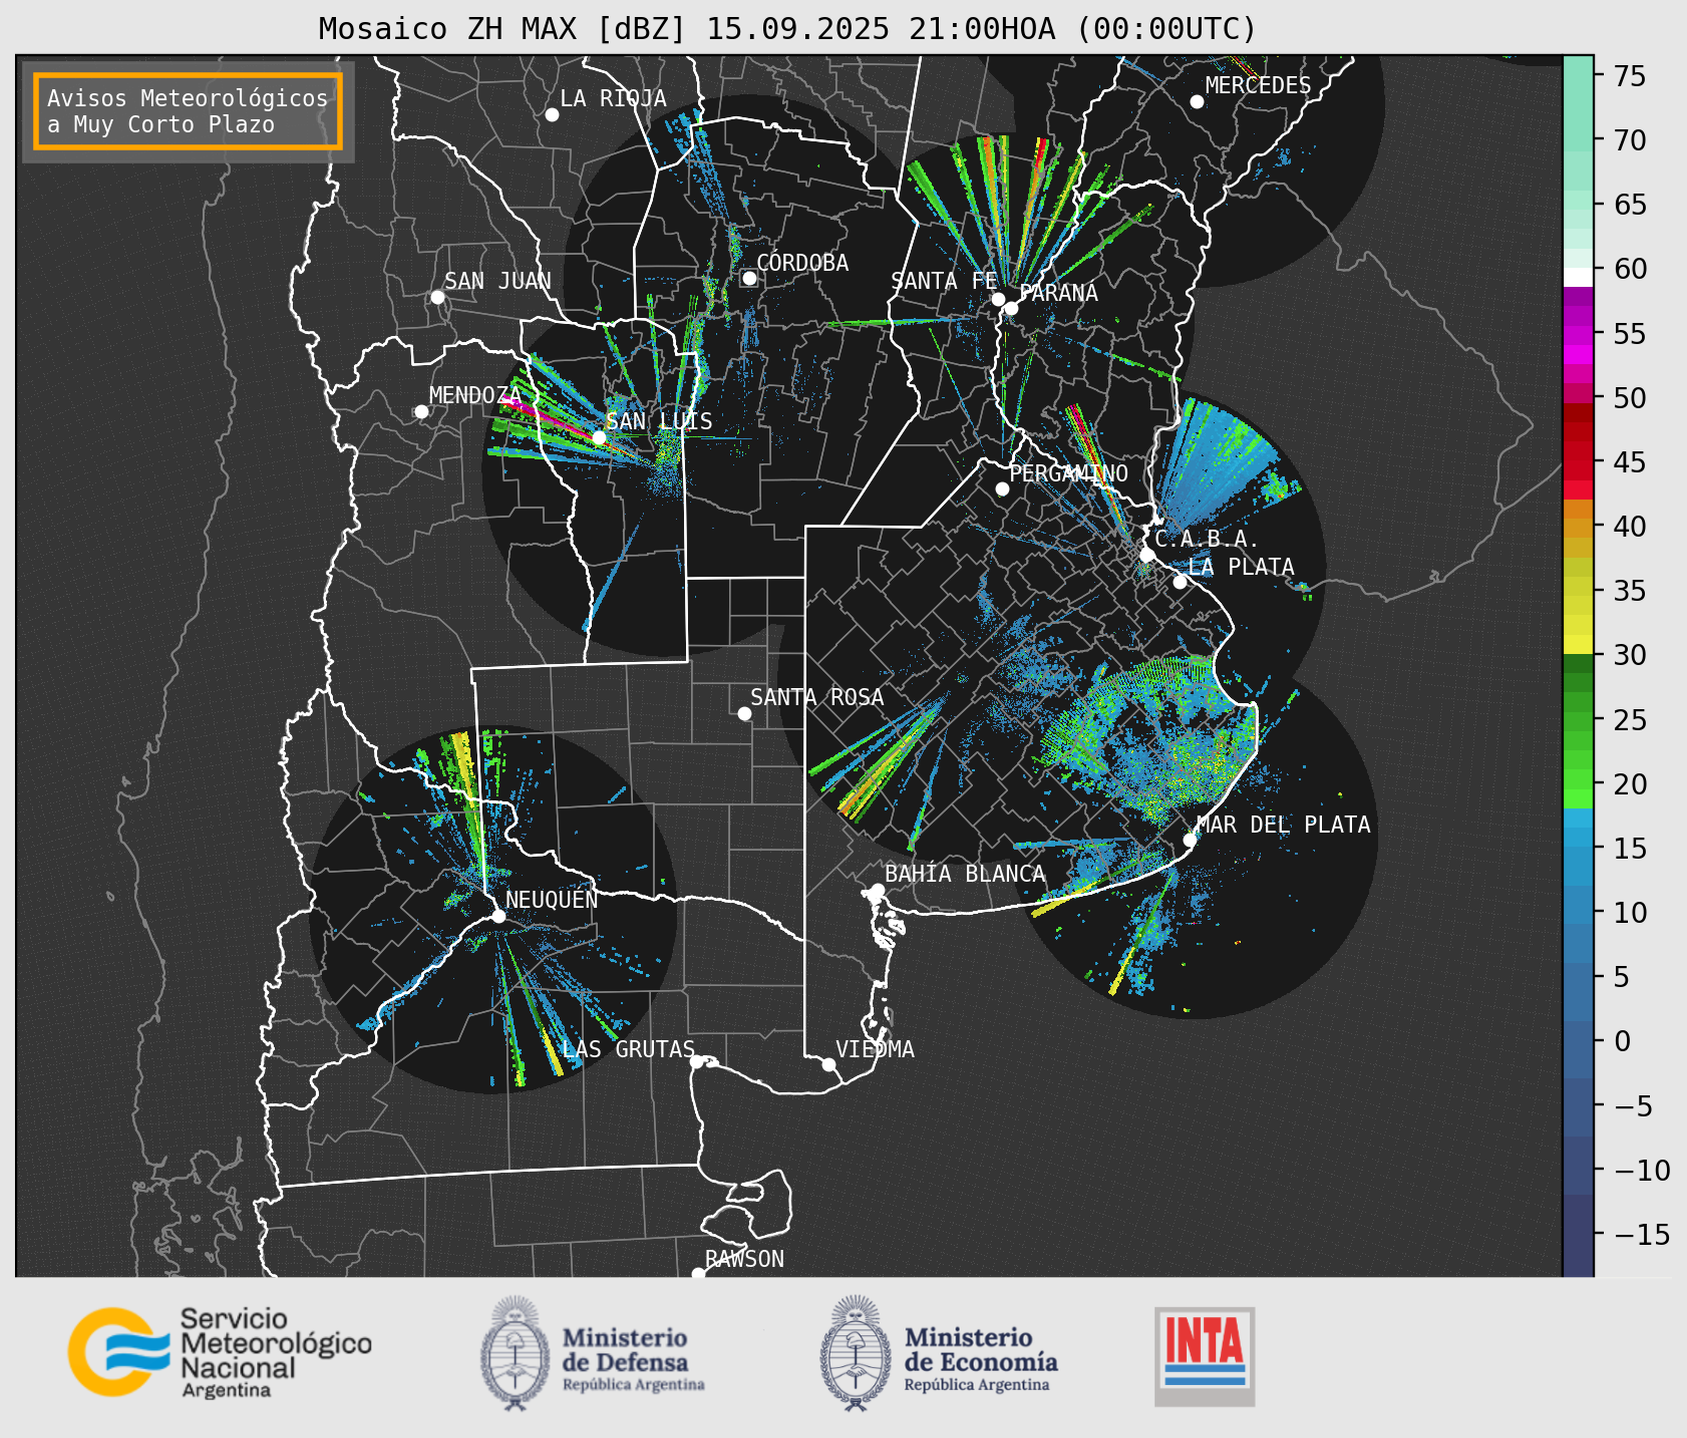Screen dimensions: 1687x1438
Task: Click the Neuquén city marker dot
Action: pyautogui.click(x=498, y=916)
